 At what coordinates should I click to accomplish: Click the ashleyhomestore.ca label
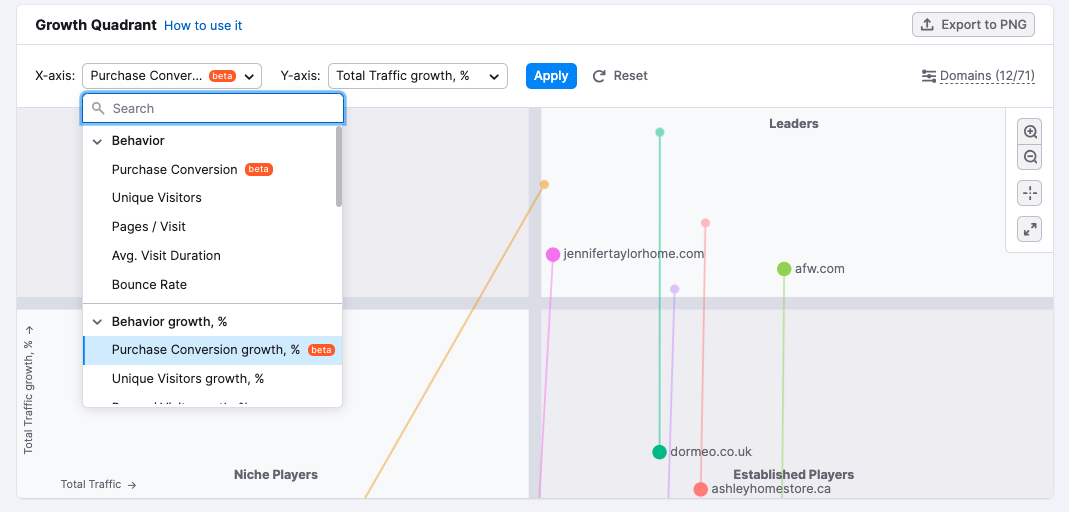[x=771, y=489]
